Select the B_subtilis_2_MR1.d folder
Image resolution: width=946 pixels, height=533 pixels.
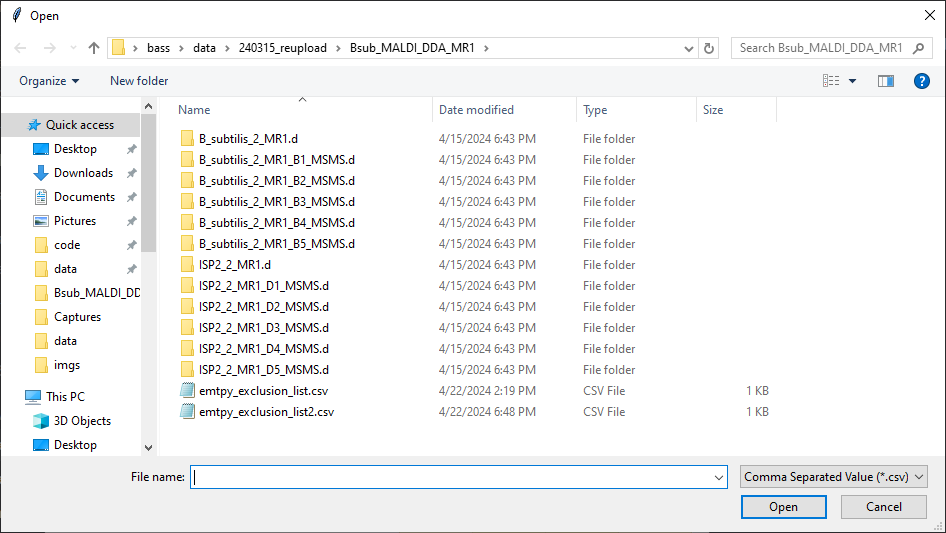tap(248, 139)
